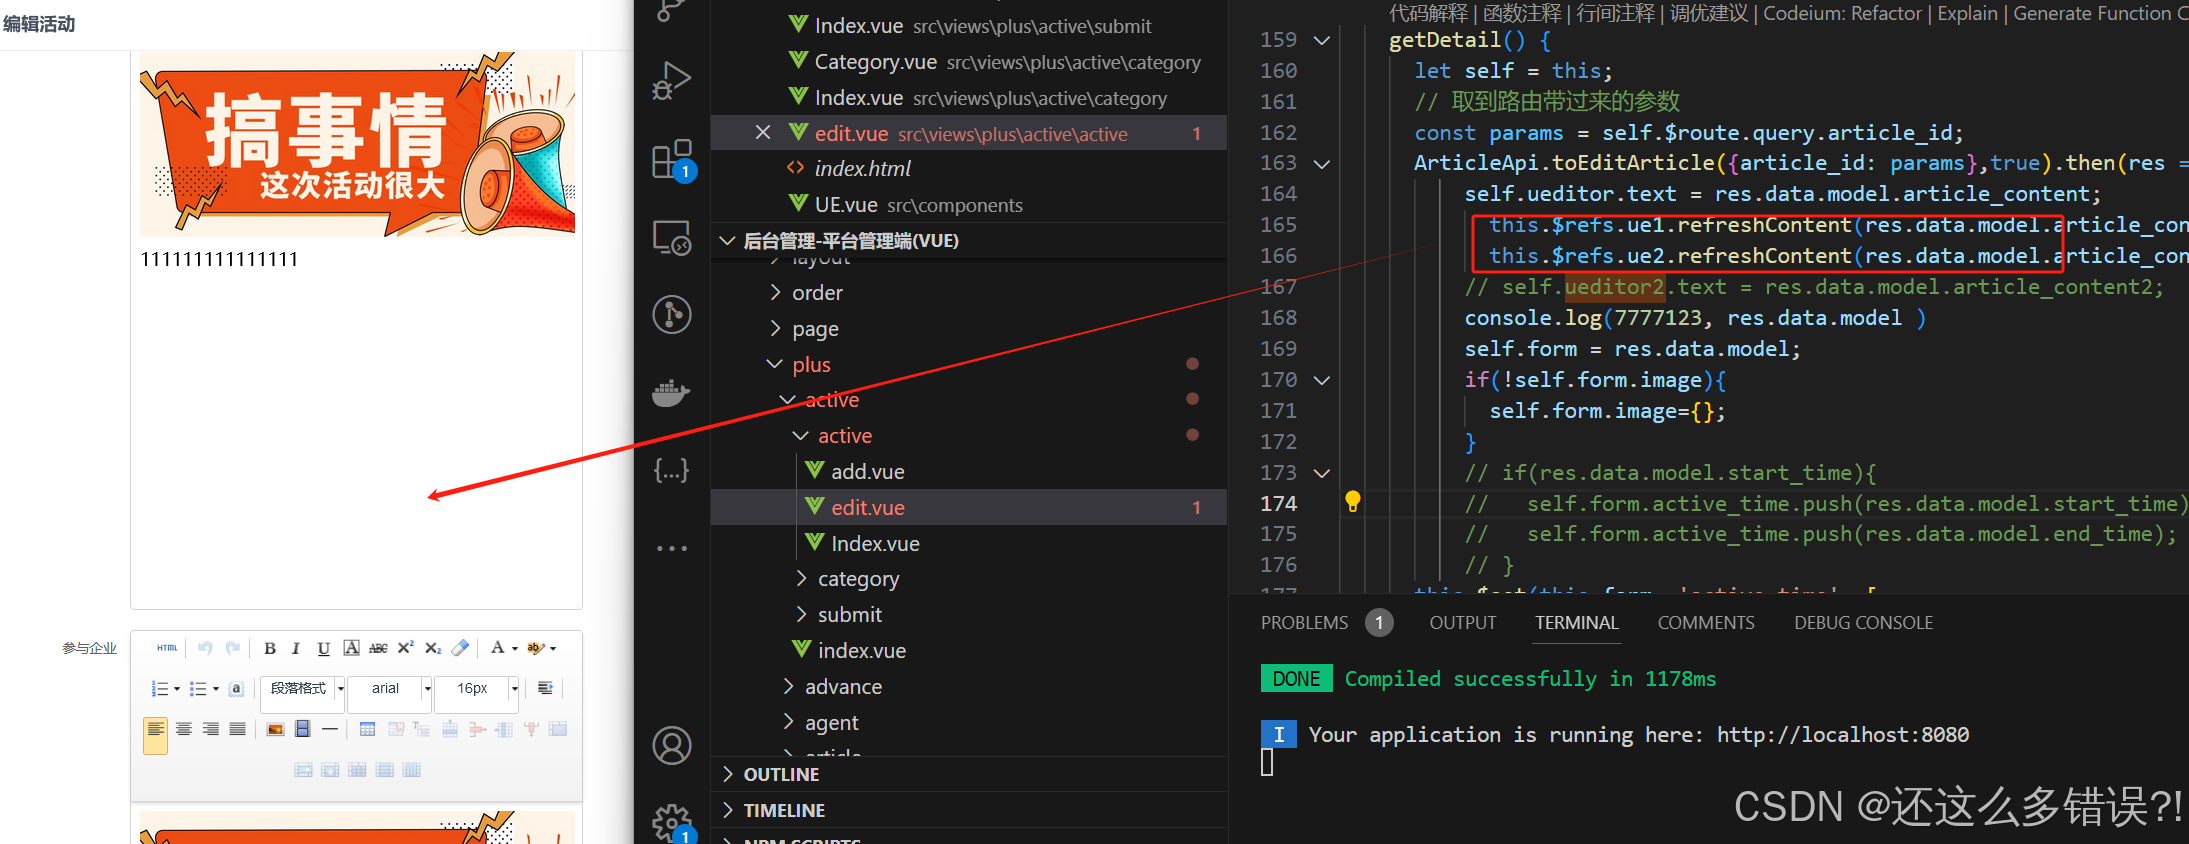
Task: Click the font color A icon
Action: coord(498,648)
